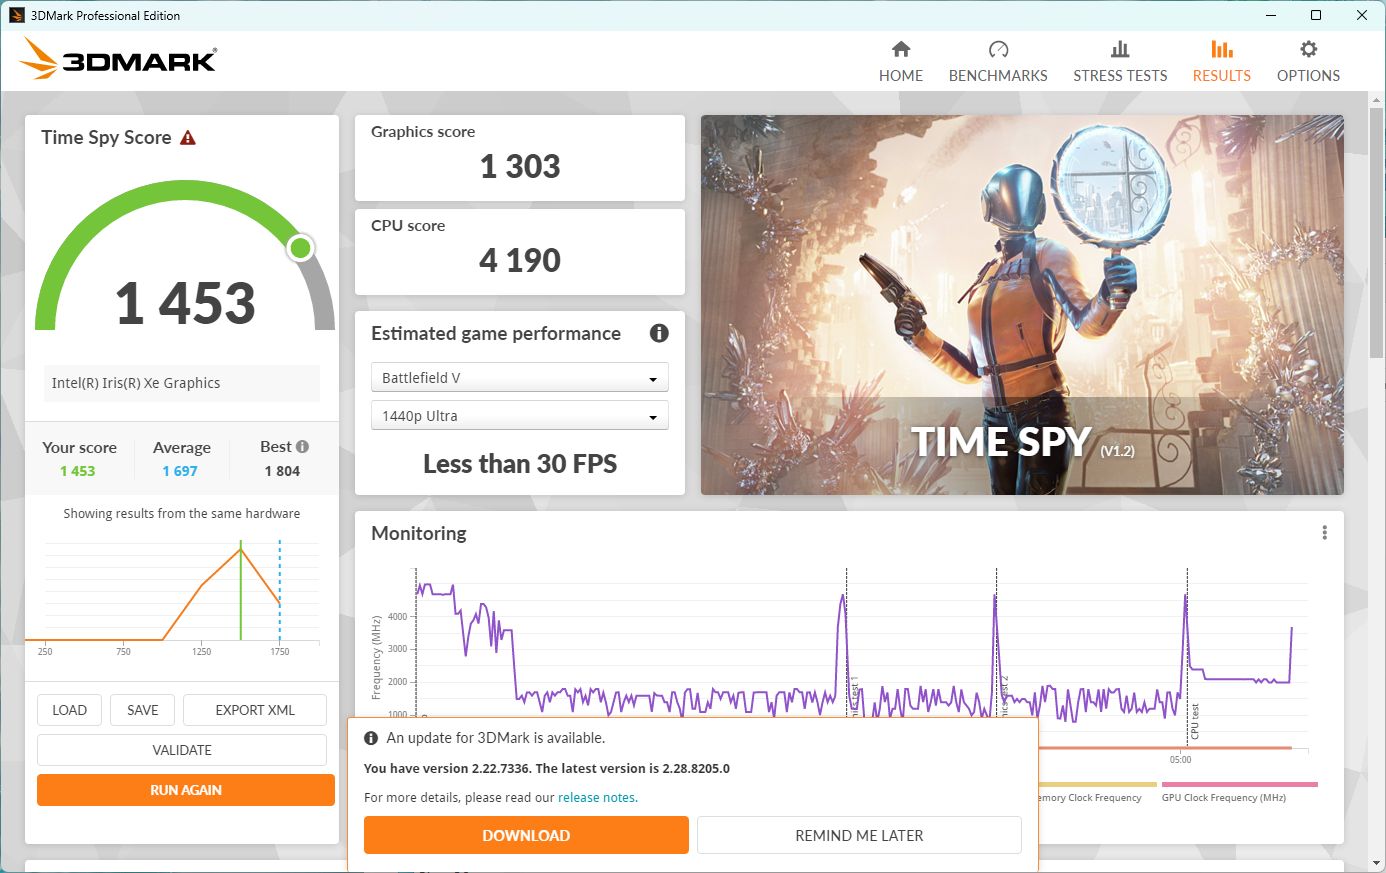Click the info icon beside Best

(x=302, y=447)
